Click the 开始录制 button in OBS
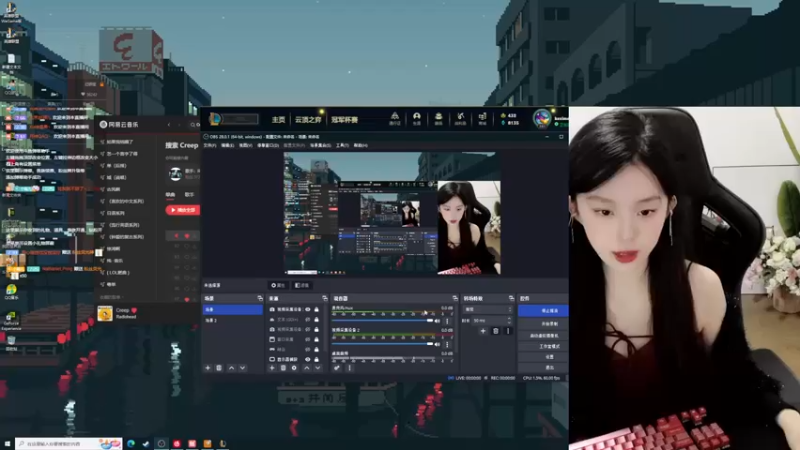This screenshot has height=450, width=800. (543, 323)
